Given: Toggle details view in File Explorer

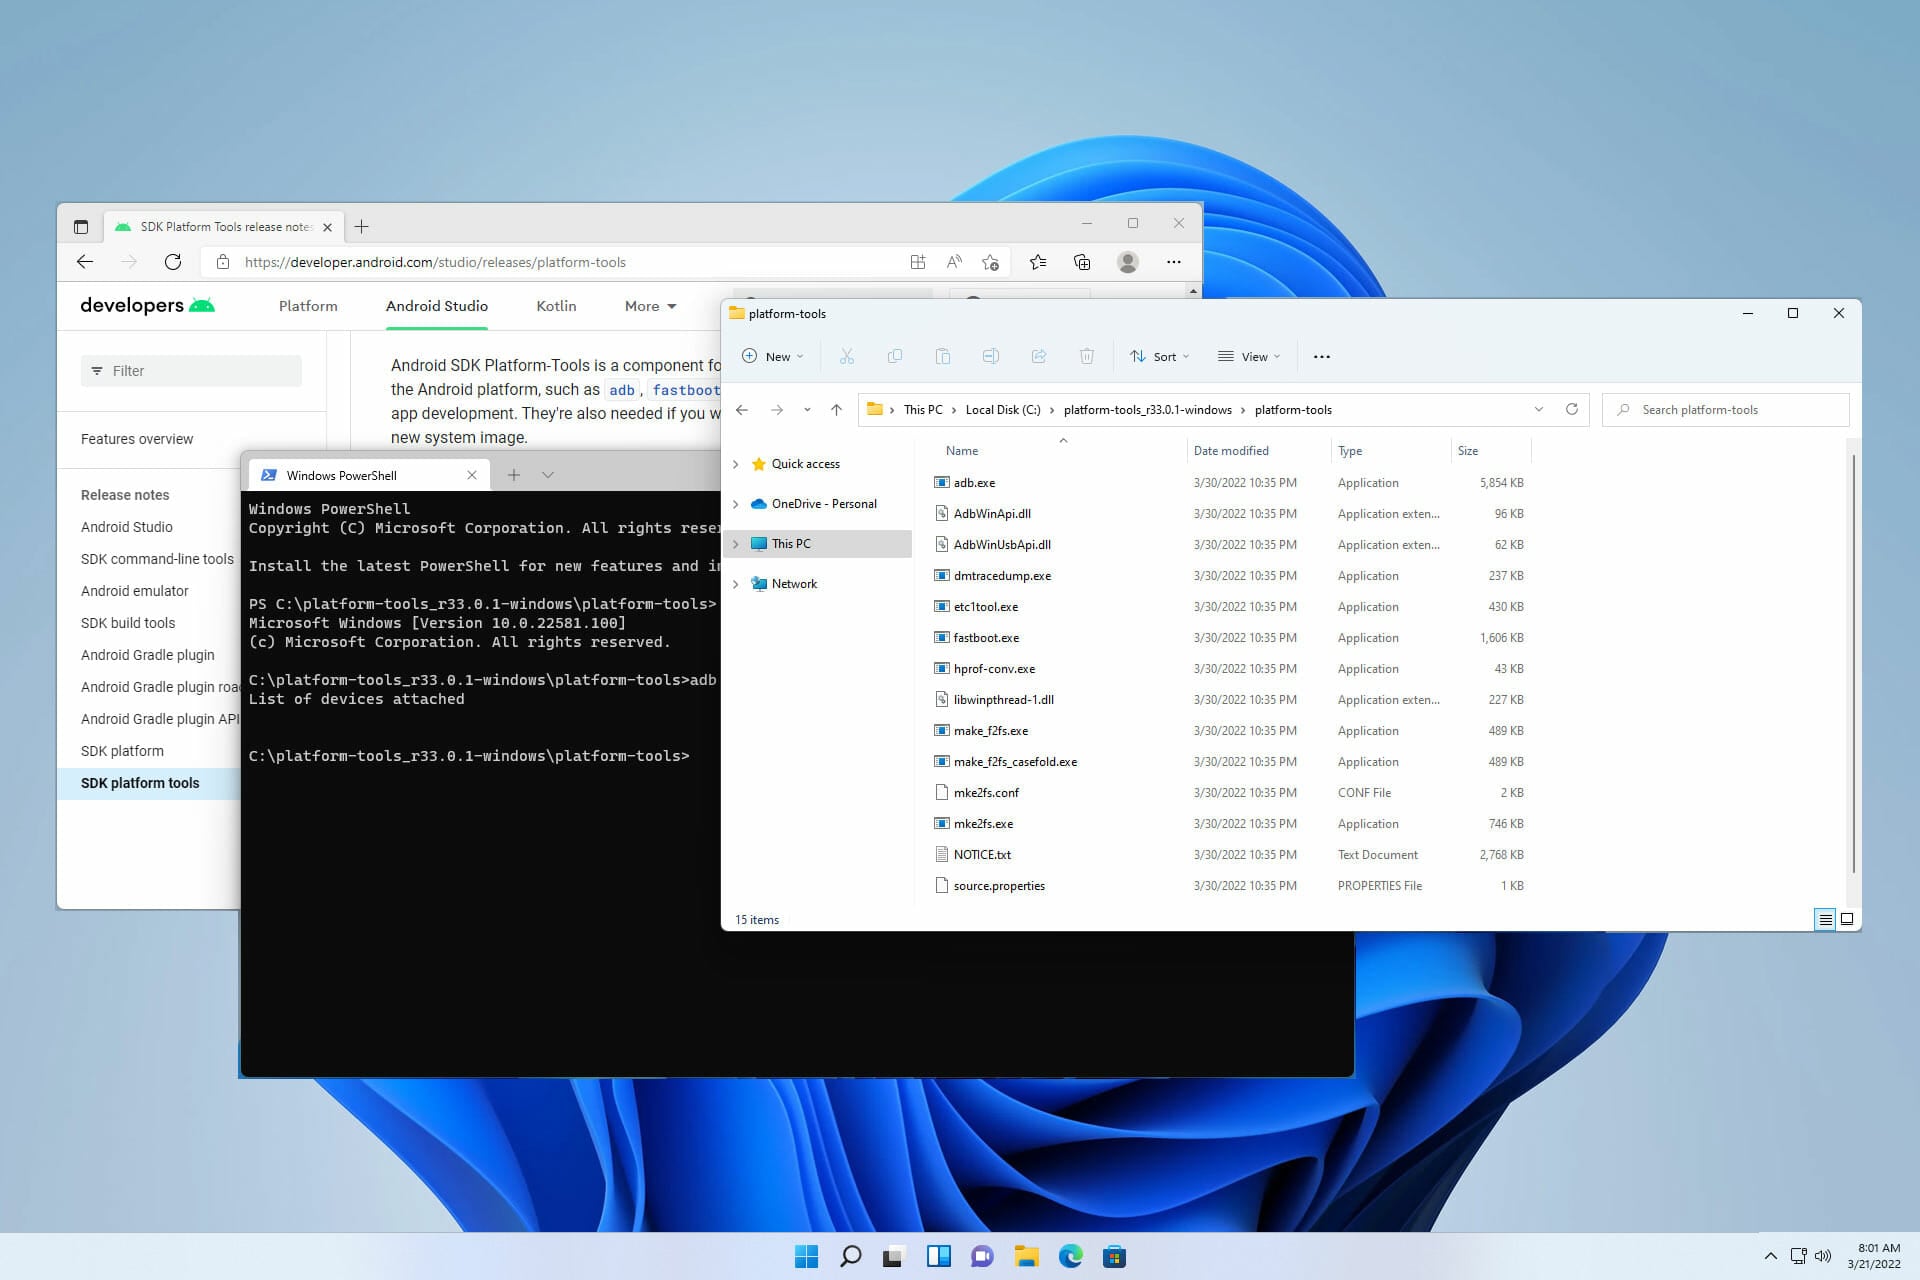Looking at the screenshot, I should pyautogui.click(x=1826, y=919).
